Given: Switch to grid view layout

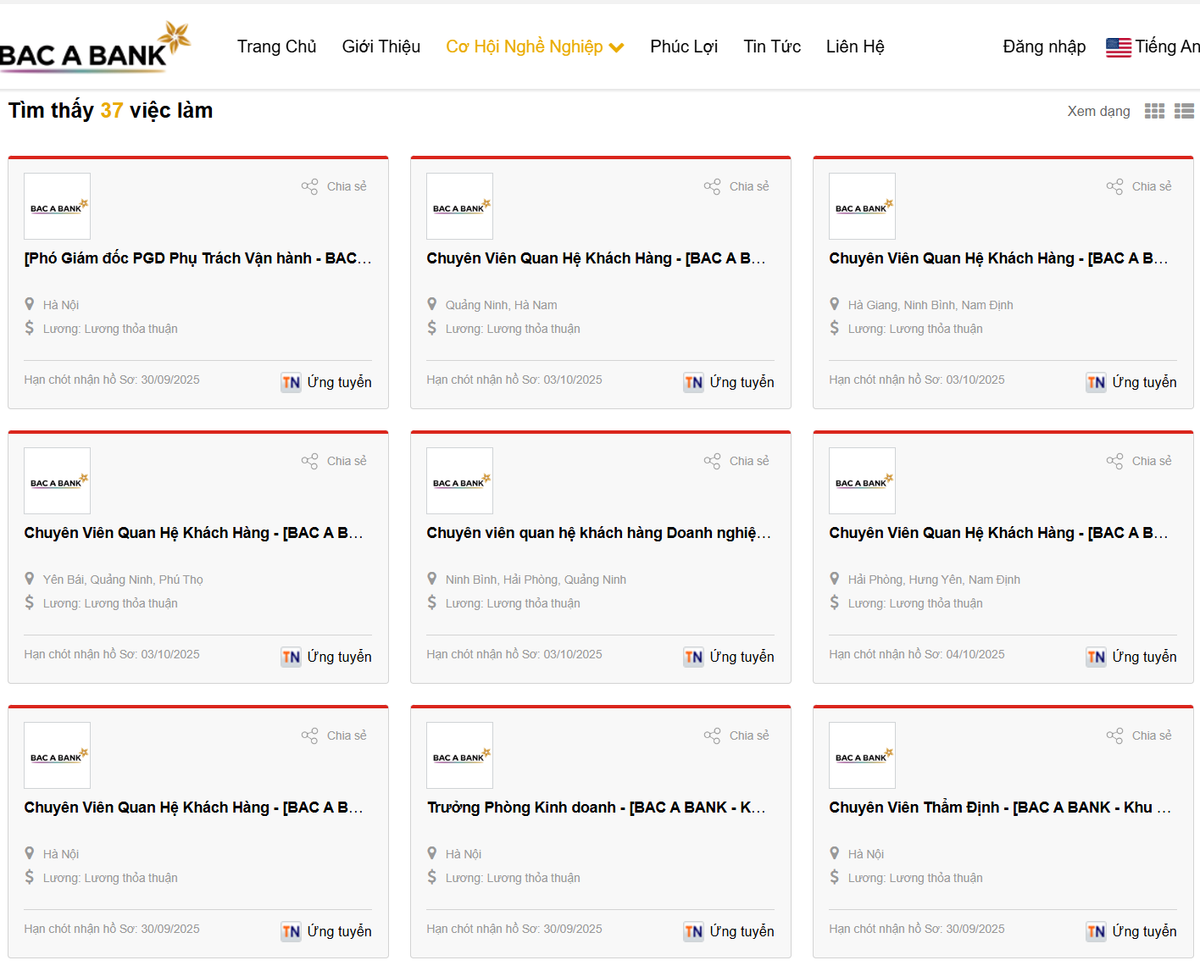Looking at the screenshot, I should (x=1155, y=111).
